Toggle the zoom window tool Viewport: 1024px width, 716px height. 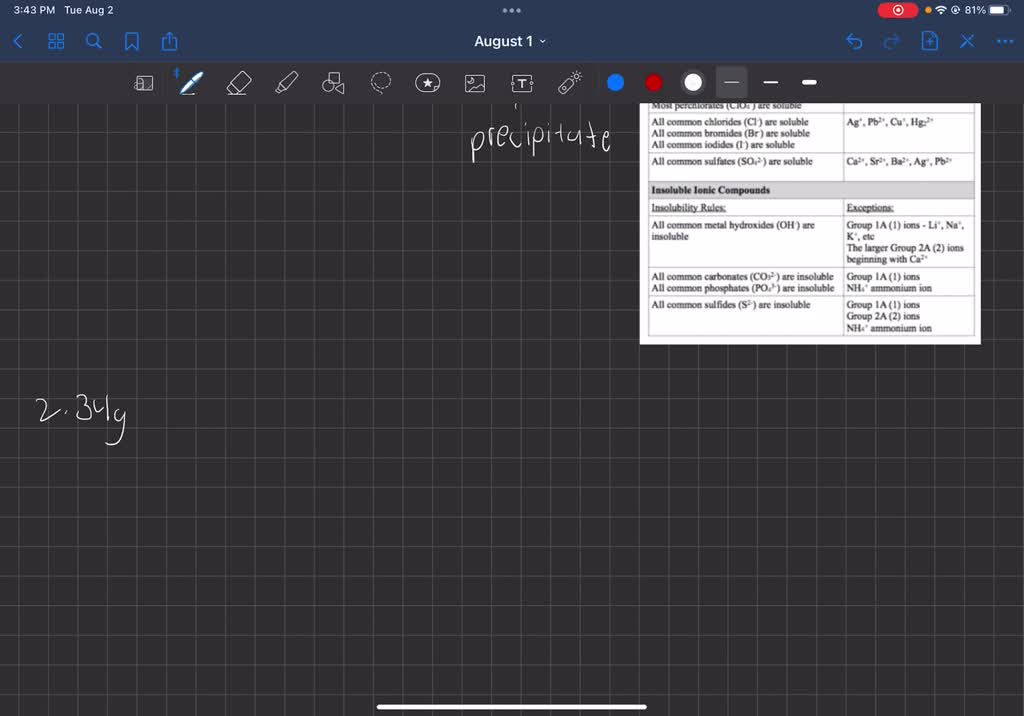[144, 83]
